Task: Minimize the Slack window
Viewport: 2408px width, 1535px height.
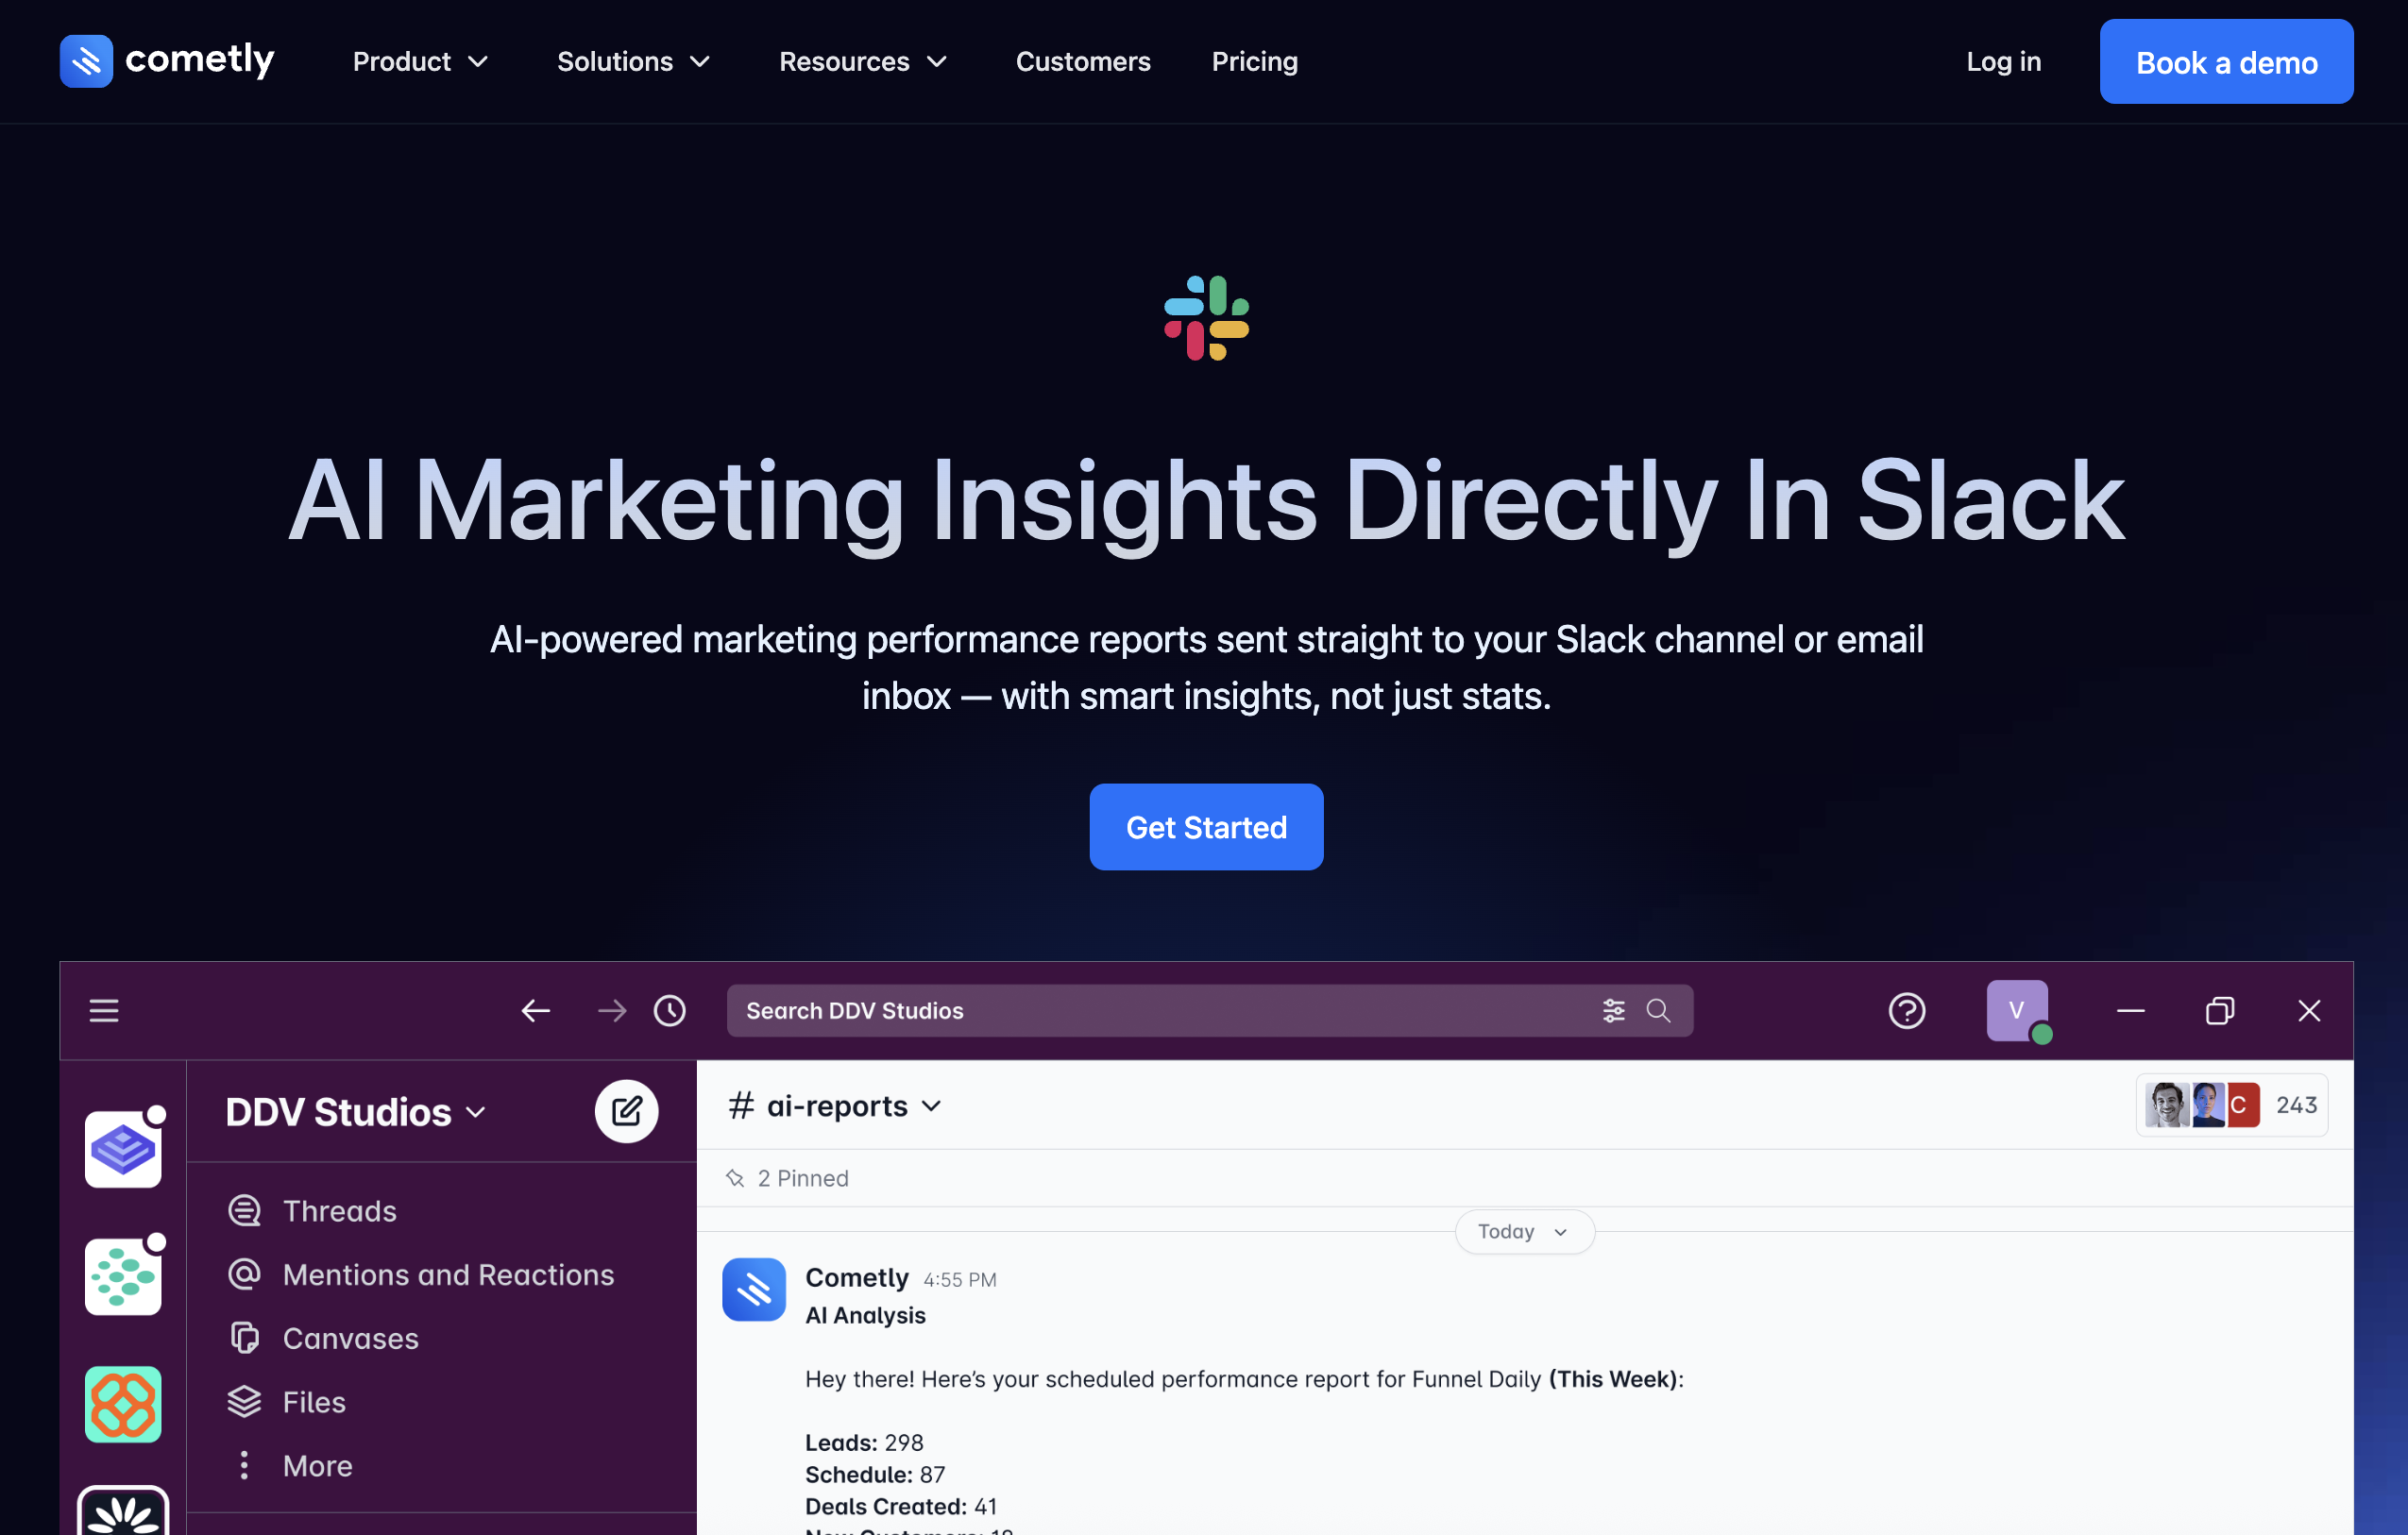Action: pos(2131,1011)
